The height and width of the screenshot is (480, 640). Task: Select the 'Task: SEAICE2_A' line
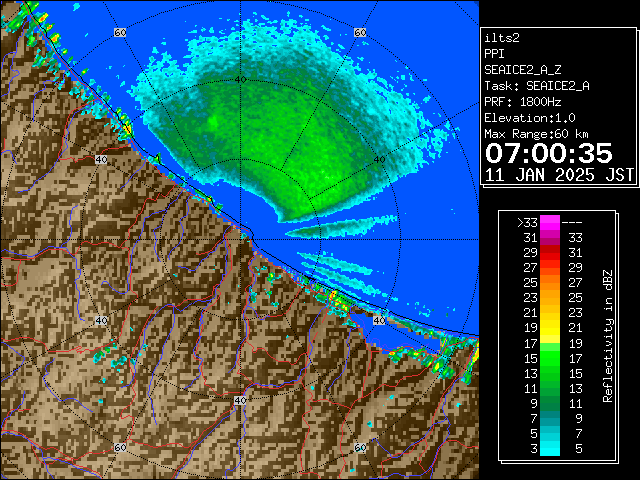537,86
